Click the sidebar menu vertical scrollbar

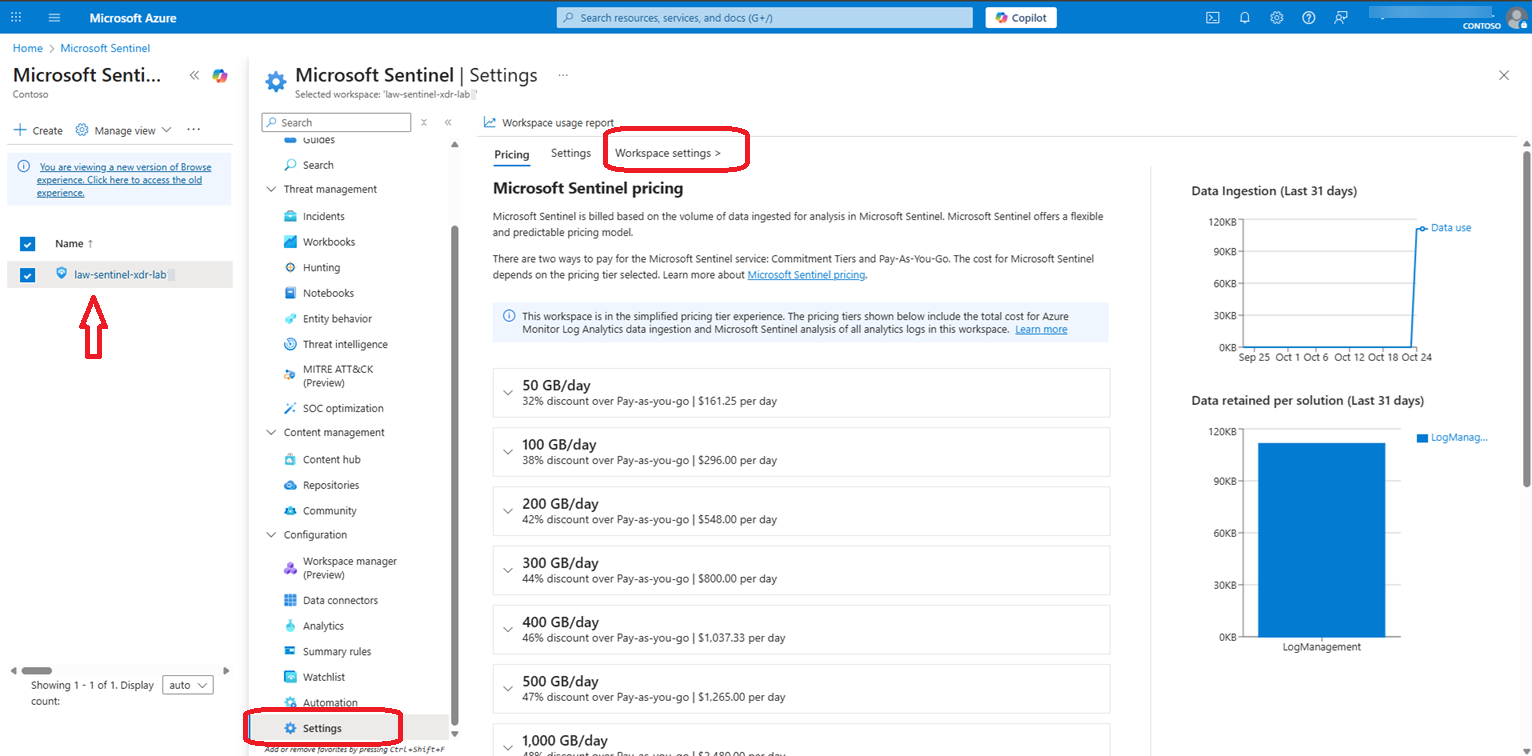coord(455,475)
